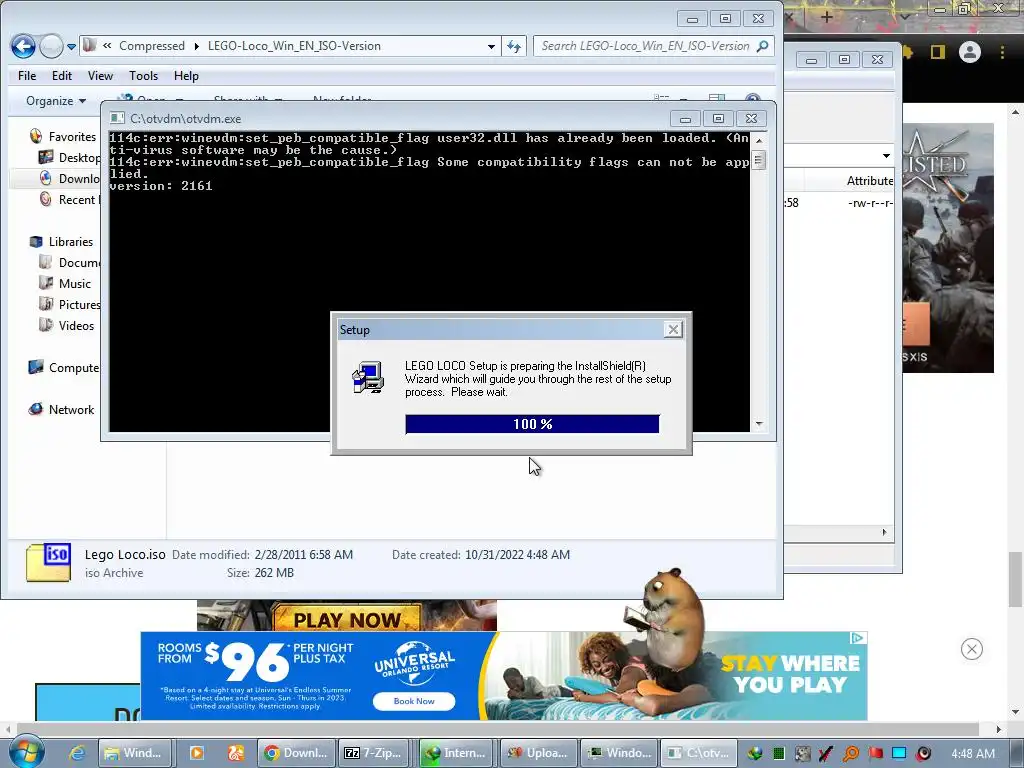
Task: Click the search magnifier icon in Explorer
Action: [x=762, y=46]
